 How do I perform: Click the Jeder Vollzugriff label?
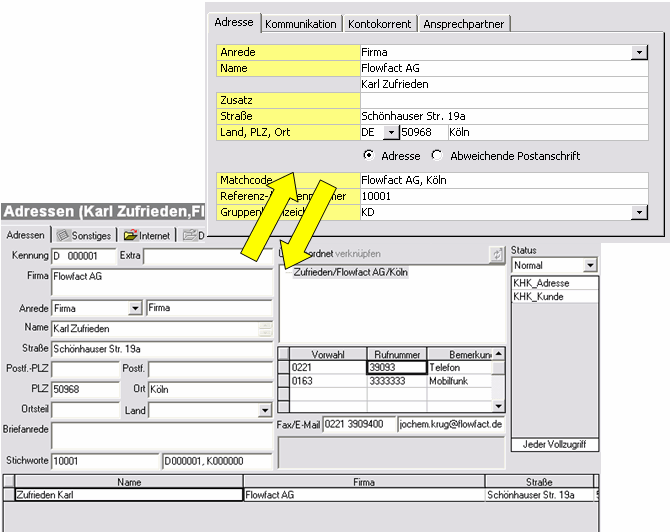click(555, 444)
